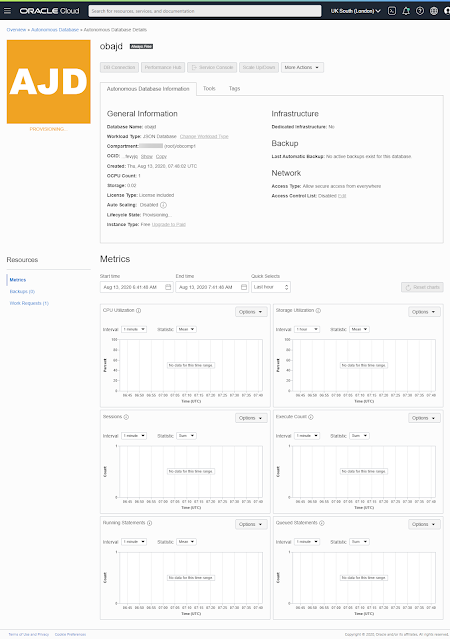This screenshot has width=450, height=639.
Task: Click the Service Console button
Action: point(212,67)
